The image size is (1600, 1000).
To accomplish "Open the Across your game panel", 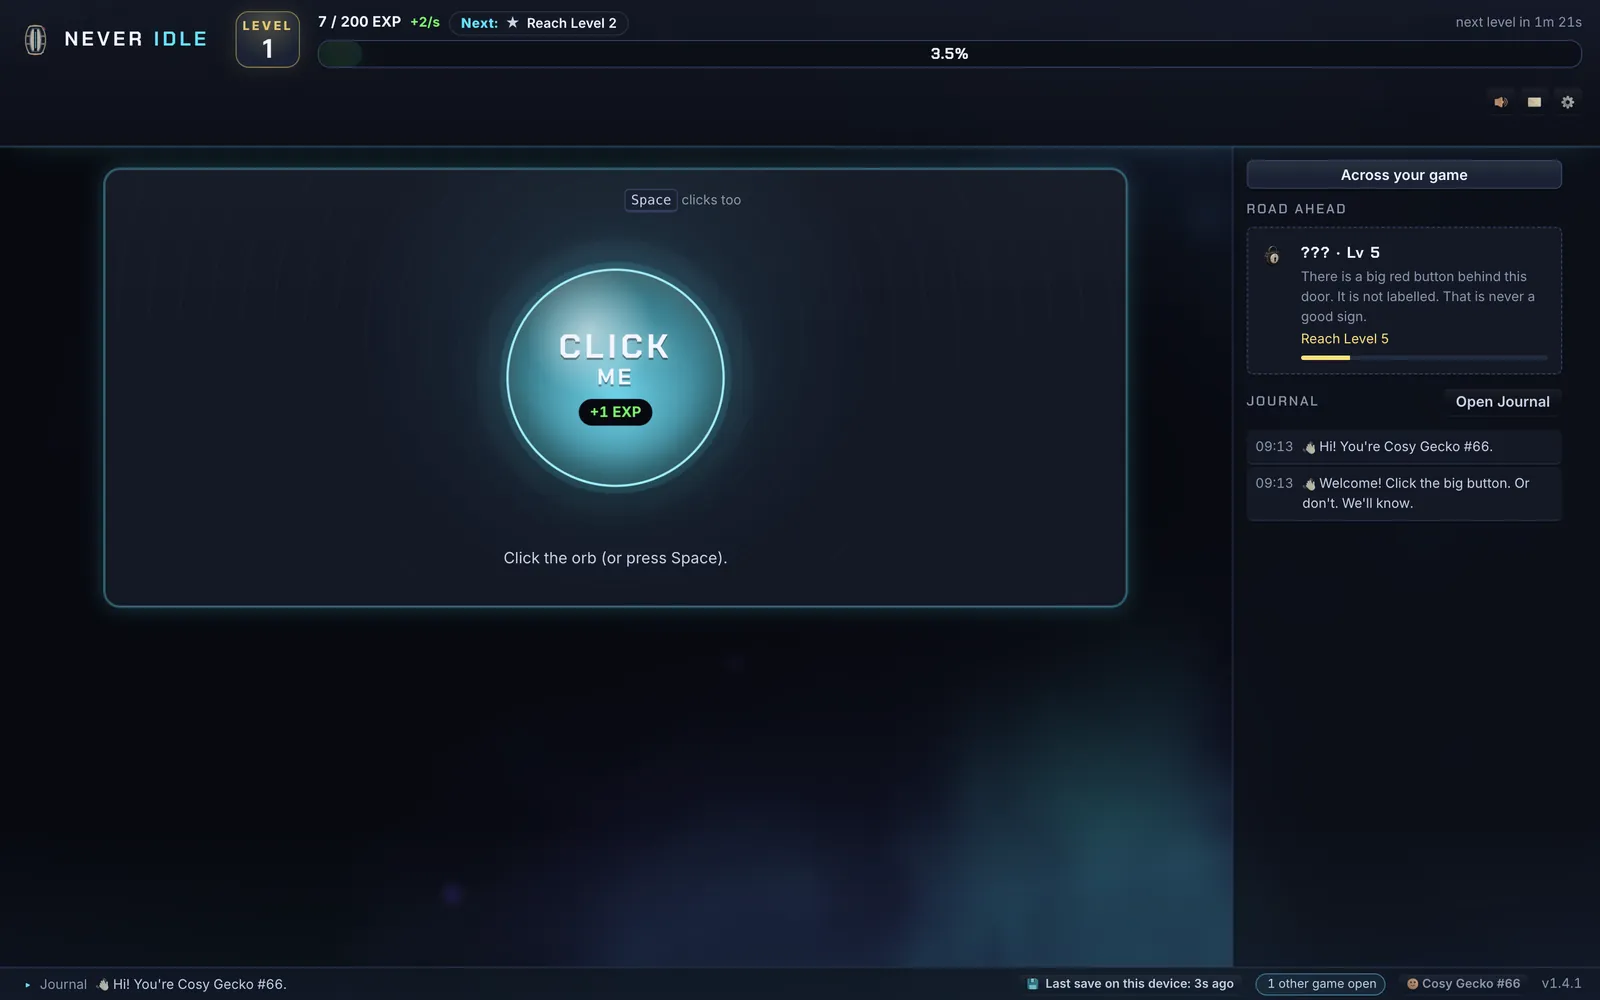I will pos(1404,175).
